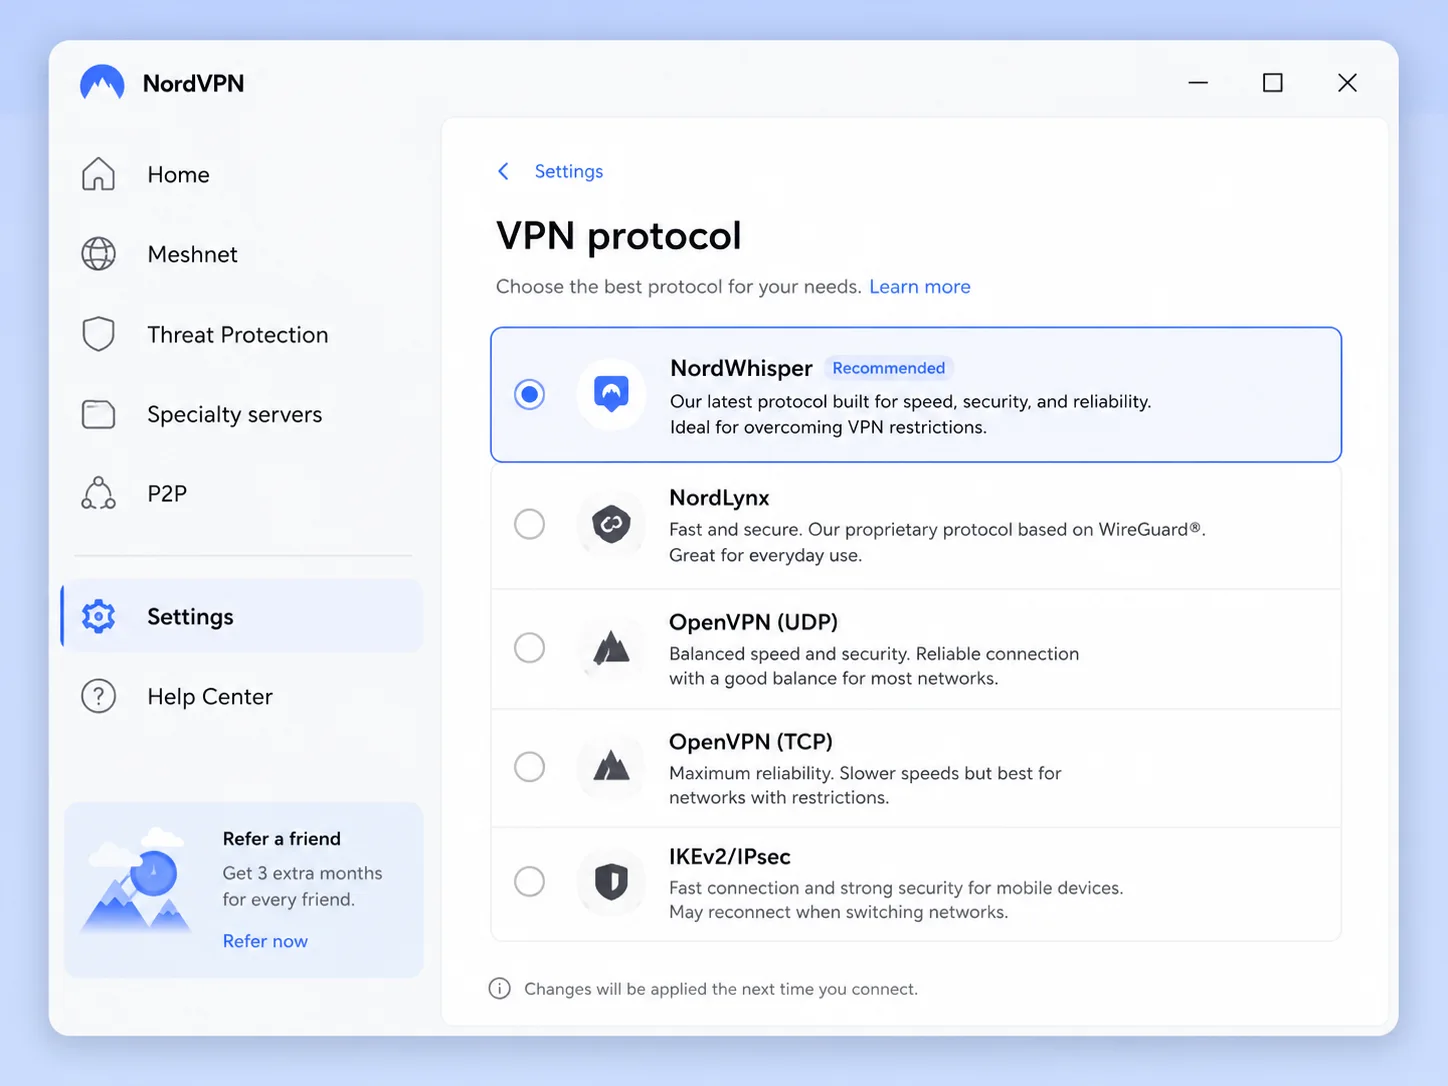The image size is (1448, 1086).
Task: Open the Help Center sidebar item
Action: [243, 696]
